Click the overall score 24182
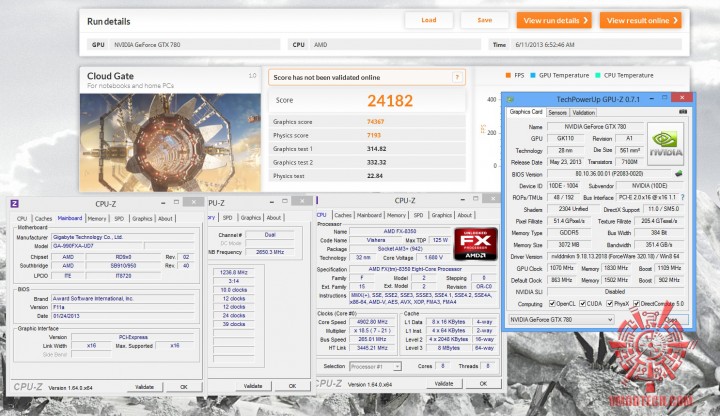Viewport: 720px width, 416px height. point(390,101)
